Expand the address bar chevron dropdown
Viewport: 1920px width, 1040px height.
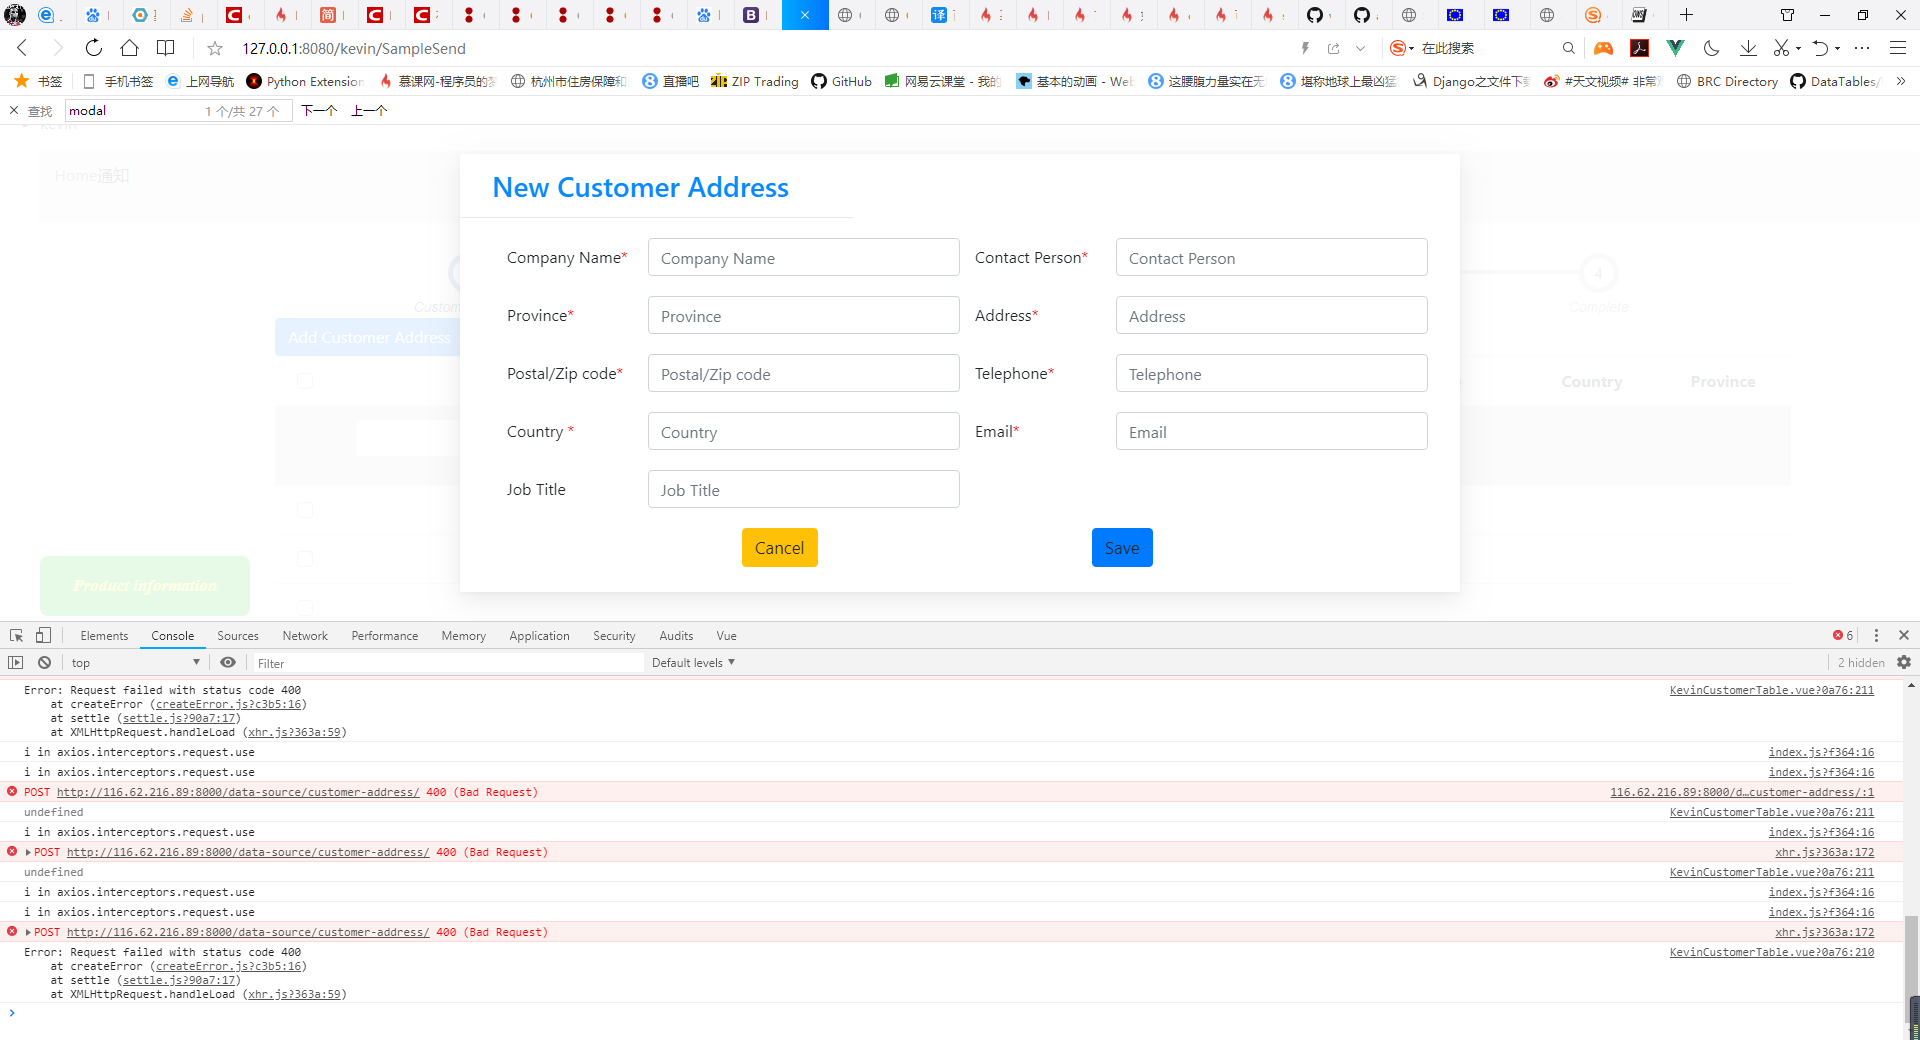click(1360, 48)
